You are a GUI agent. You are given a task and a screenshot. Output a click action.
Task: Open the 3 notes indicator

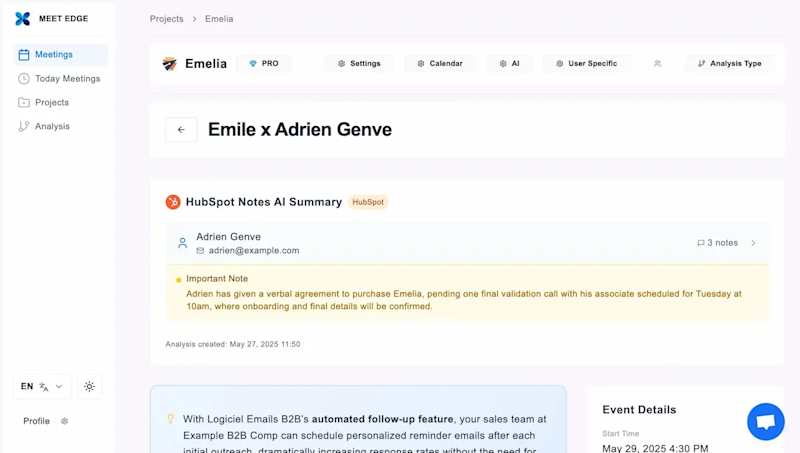tap(718, 243)
